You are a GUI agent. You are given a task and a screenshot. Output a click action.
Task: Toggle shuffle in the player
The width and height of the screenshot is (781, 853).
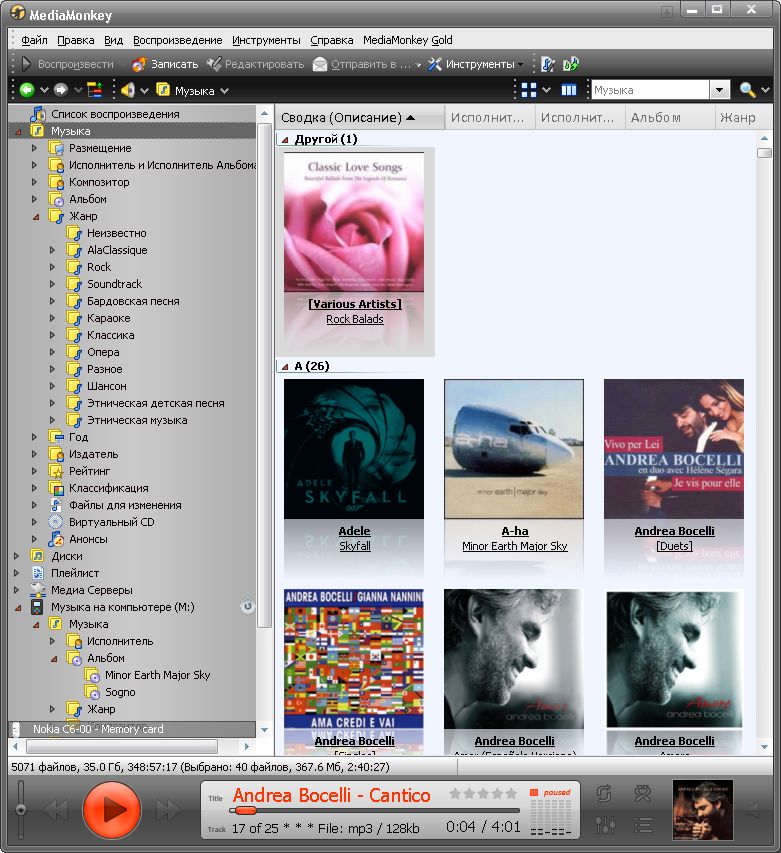click(x=643, y=794)
